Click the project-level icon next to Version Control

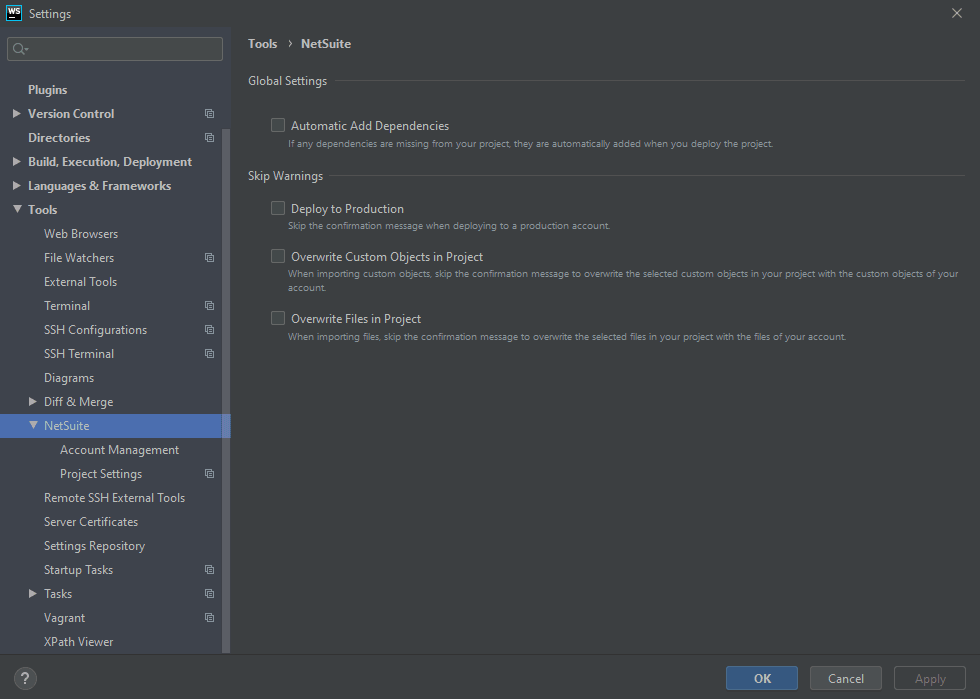tap(209, 114)
